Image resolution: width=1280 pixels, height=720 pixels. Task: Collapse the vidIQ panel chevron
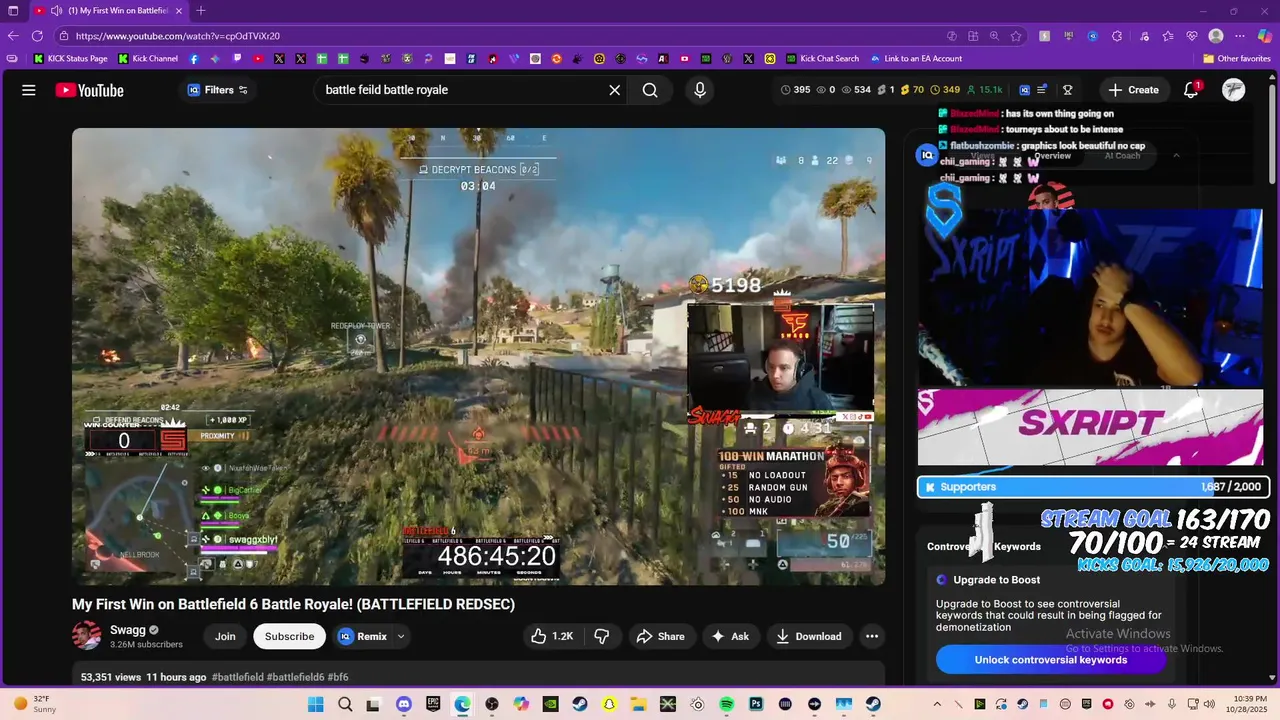click(1176, 155)
